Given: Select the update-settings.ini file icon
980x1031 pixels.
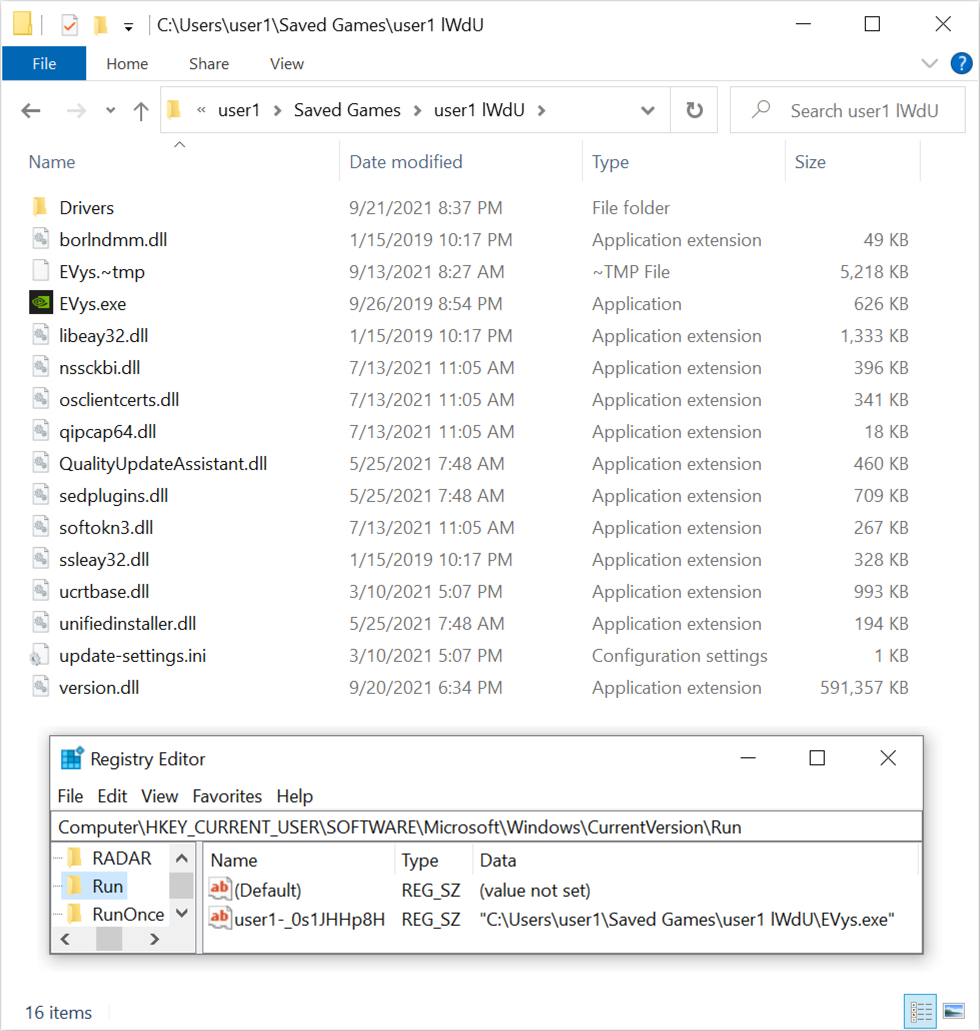Looking at the screenshot, I should [x=39, y=656].
